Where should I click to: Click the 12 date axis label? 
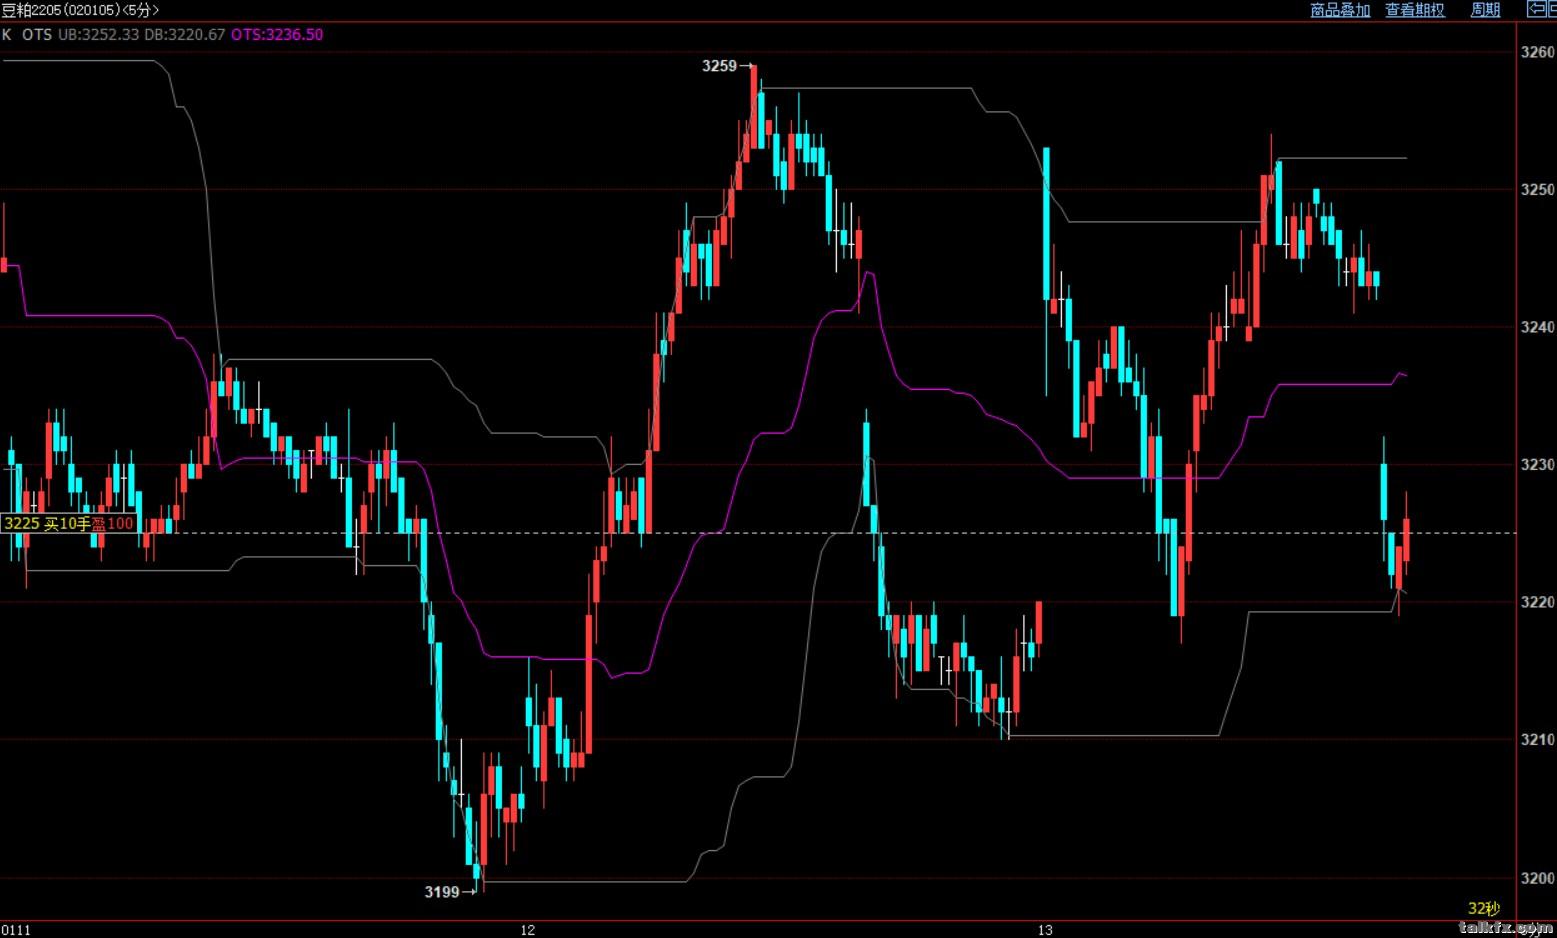(528, 930)
